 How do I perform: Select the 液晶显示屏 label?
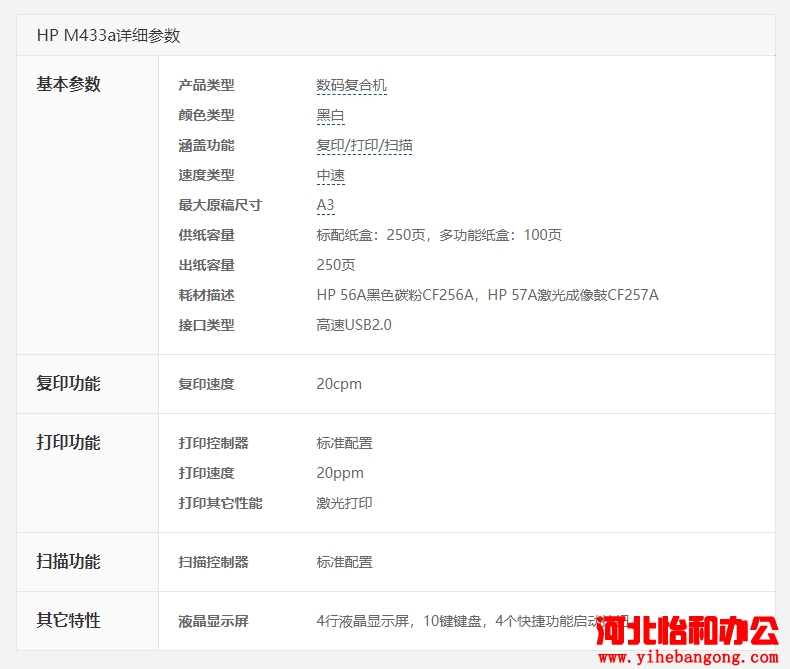[214, 621]
